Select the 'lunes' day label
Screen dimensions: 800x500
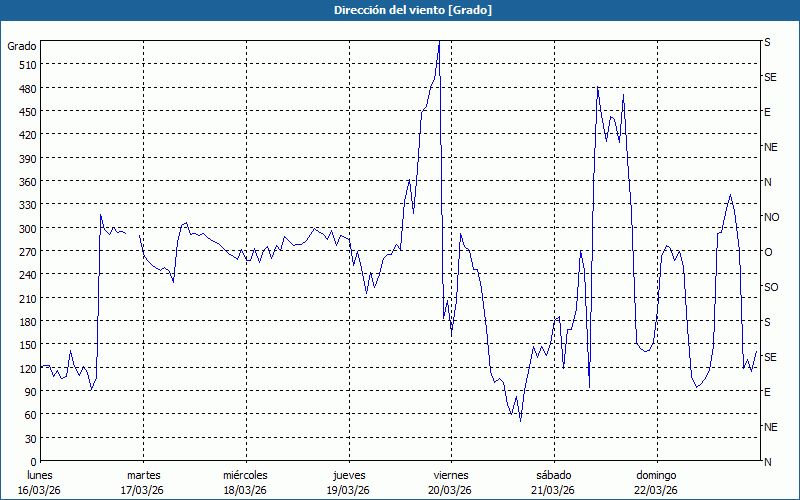40,475
